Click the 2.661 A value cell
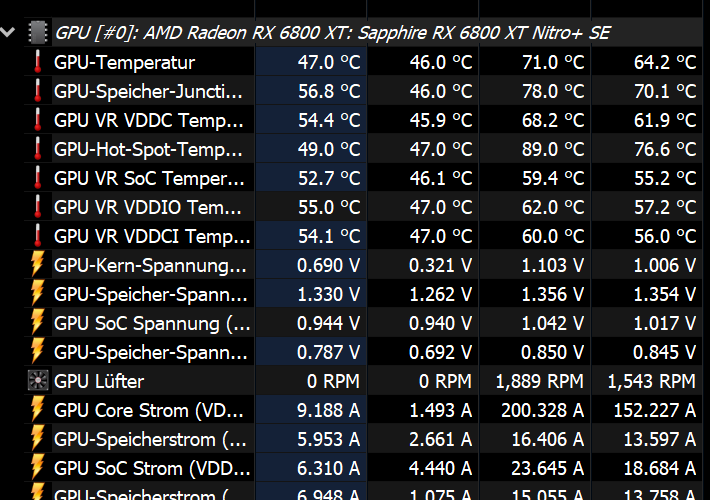The image size is (710, 500). (441, 439)
